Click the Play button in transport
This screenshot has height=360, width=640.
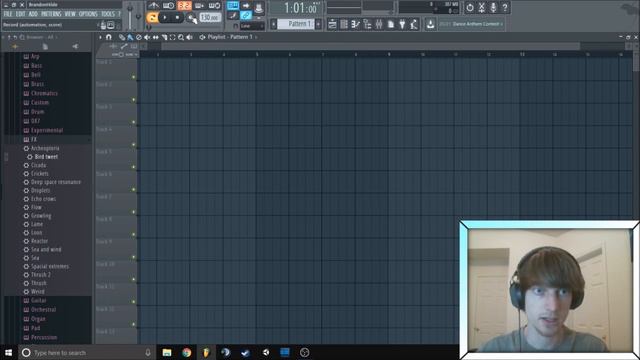[x=164, y=18]
